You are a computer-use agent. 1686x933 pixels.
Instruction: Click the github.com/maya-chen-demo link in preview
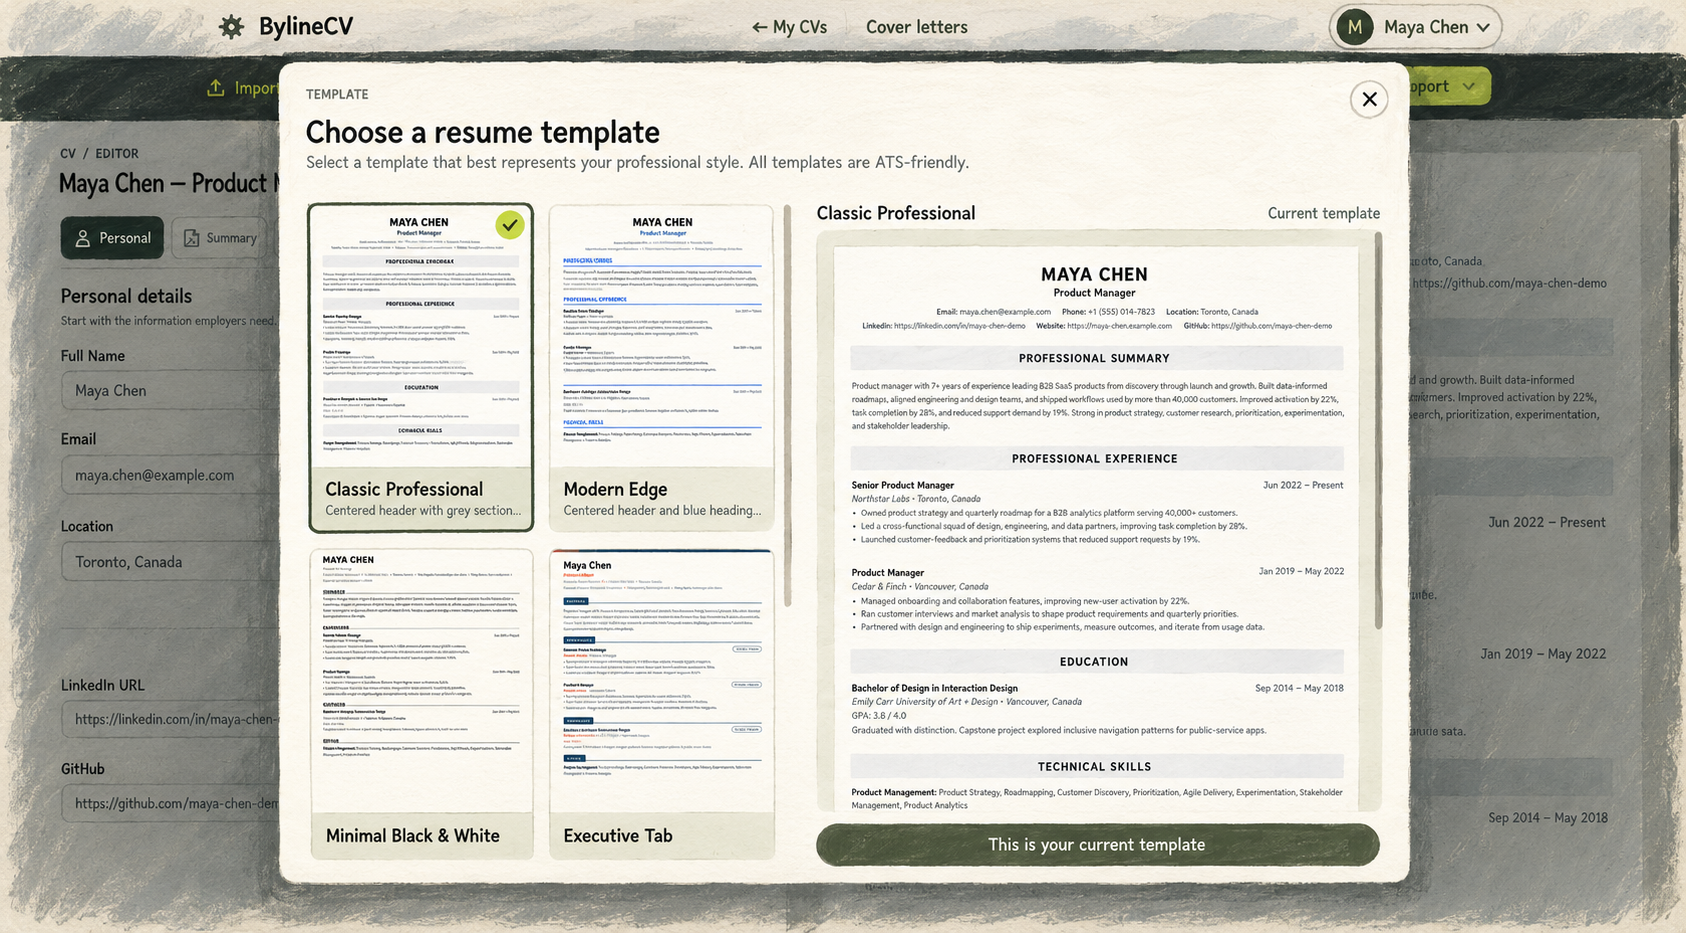1271,326
